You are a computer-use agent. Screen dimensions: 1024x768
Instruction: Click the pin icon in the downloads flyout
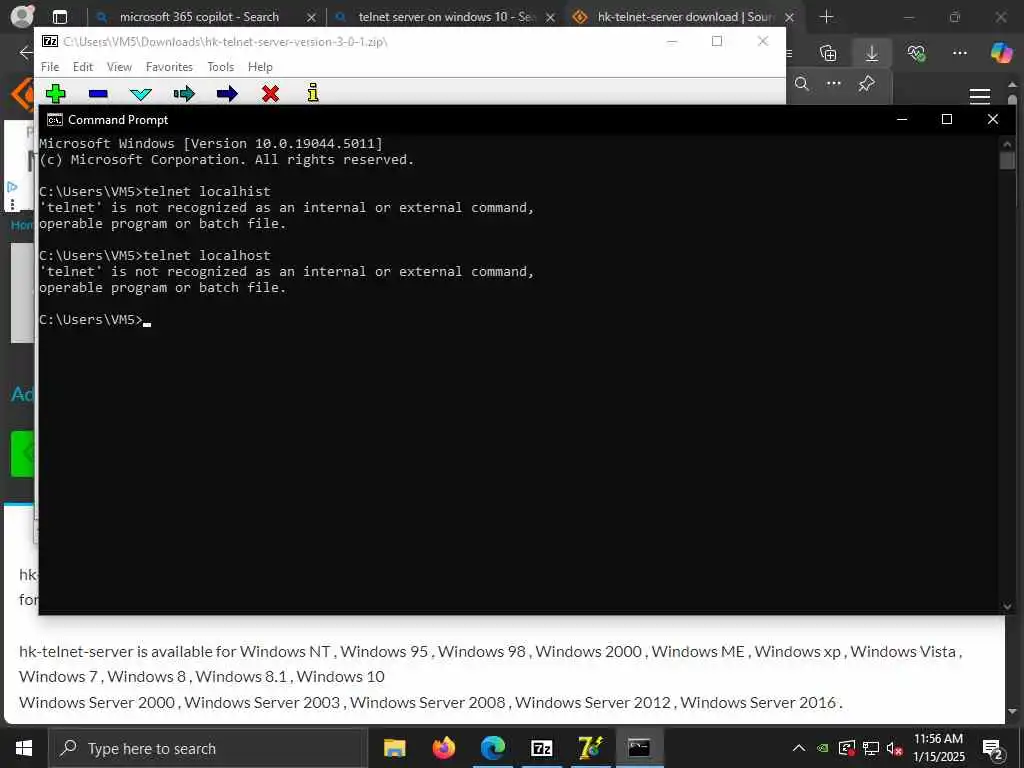pos(867,84)
